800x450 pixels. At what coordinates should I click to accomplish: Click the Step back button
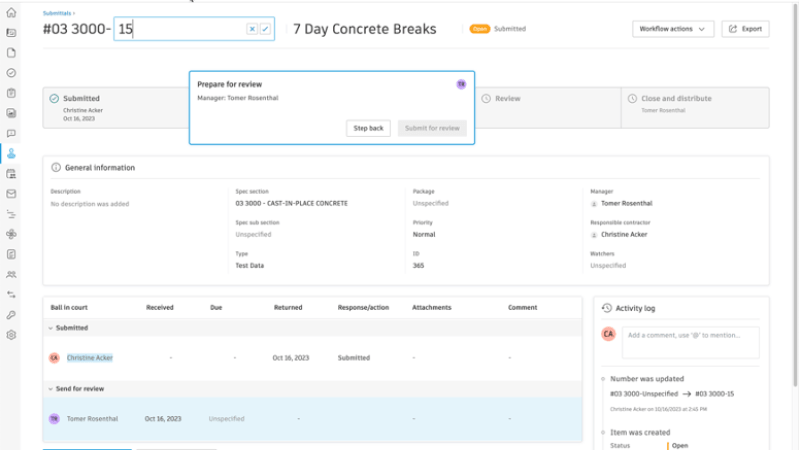click(369, 128)
